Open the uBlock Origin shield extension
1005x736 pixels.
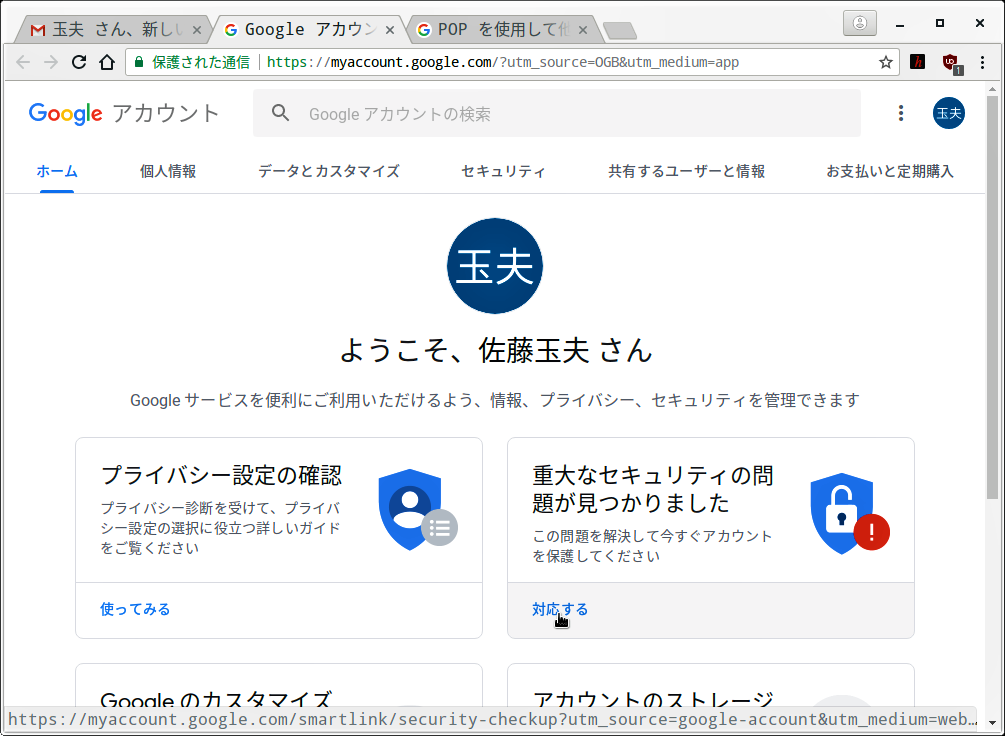[951, 63]
